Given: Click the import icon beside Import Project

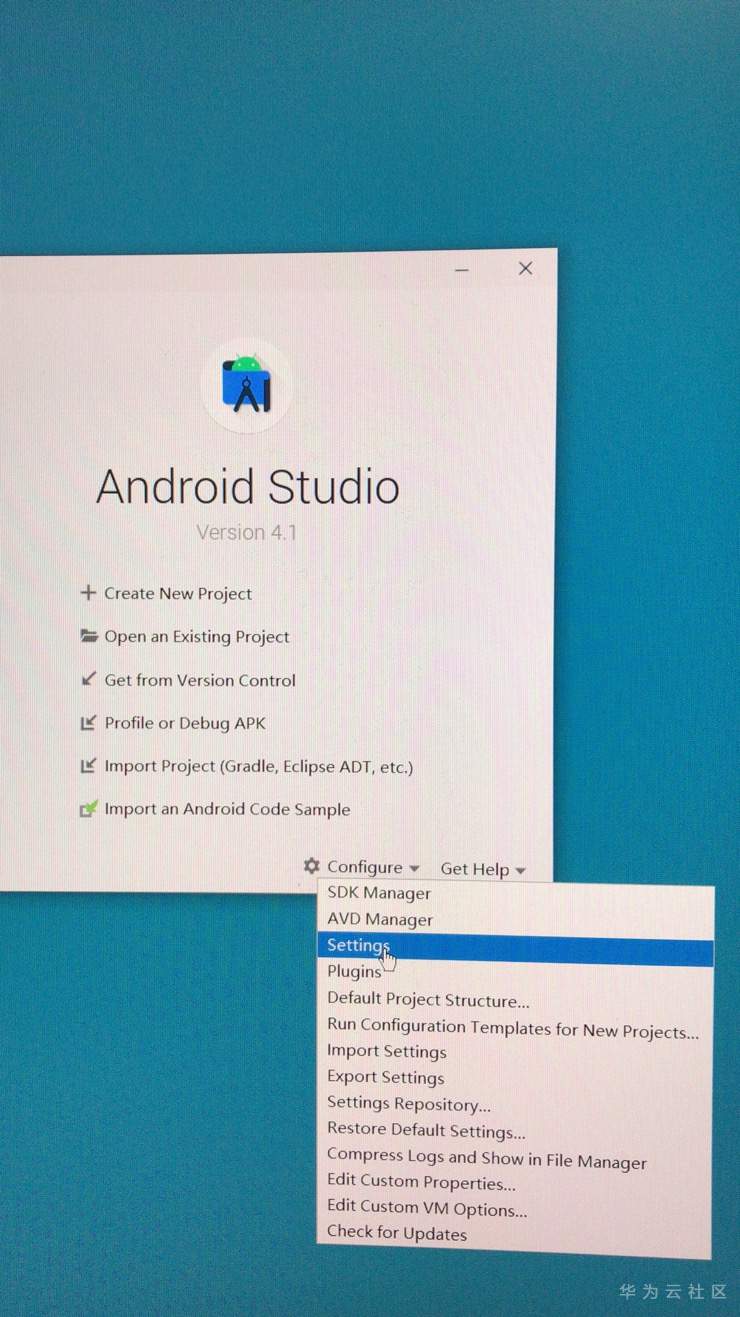Looking at the screenshot, I should click(x=88, y=766).
